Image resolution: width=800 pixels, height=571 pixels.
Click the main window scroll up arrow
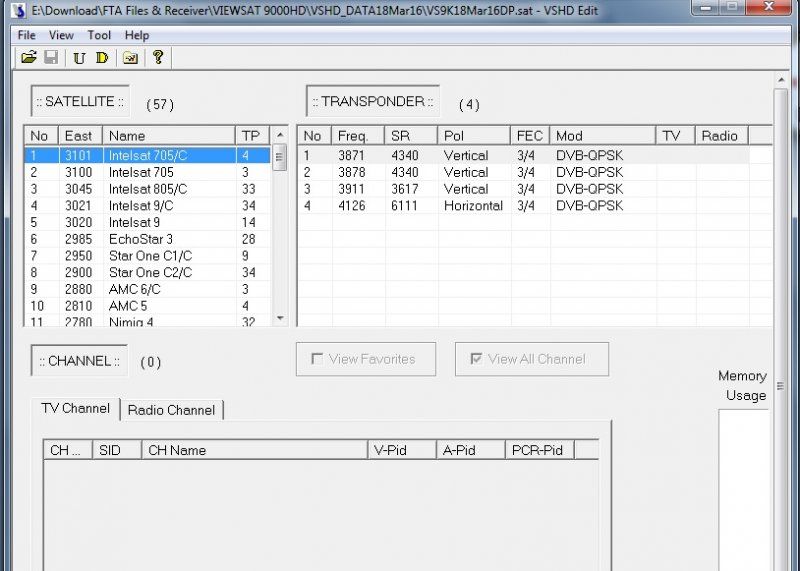pyautogui.click(x=781, y=80)
